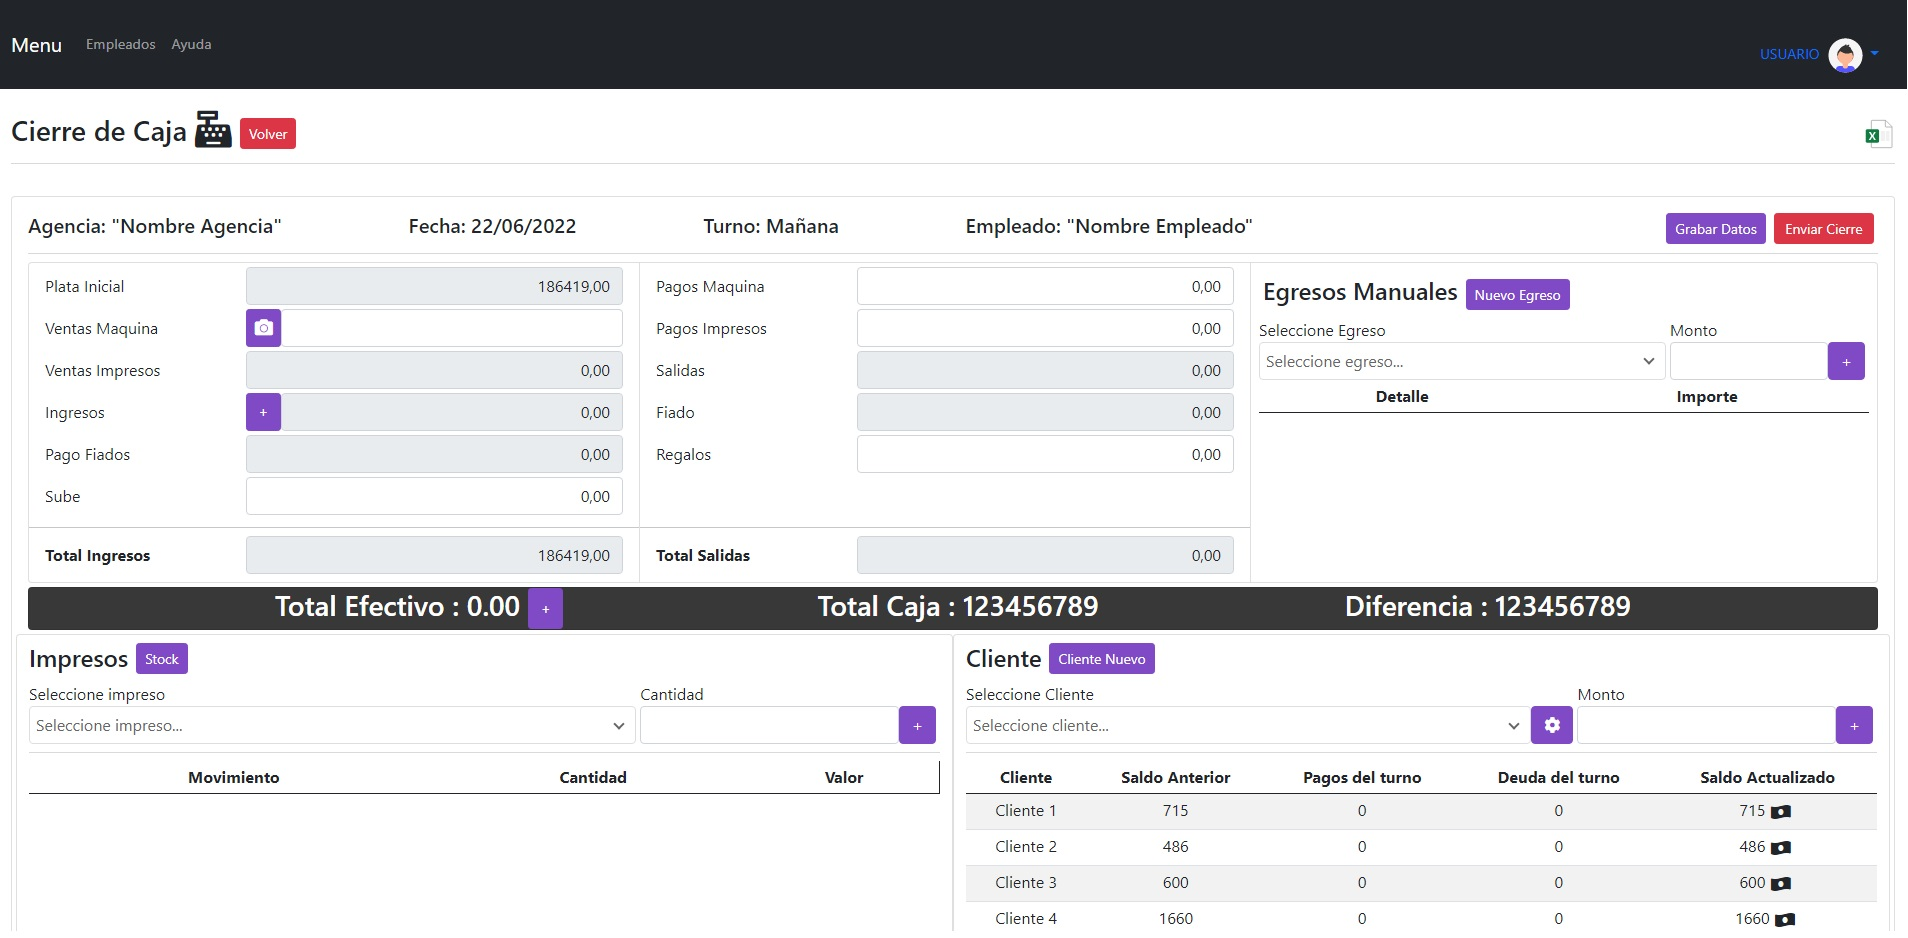Submit using the Enviar Cierre button
The image size is (1908, 938).
pyautogui.click(x=1822, y=229)
